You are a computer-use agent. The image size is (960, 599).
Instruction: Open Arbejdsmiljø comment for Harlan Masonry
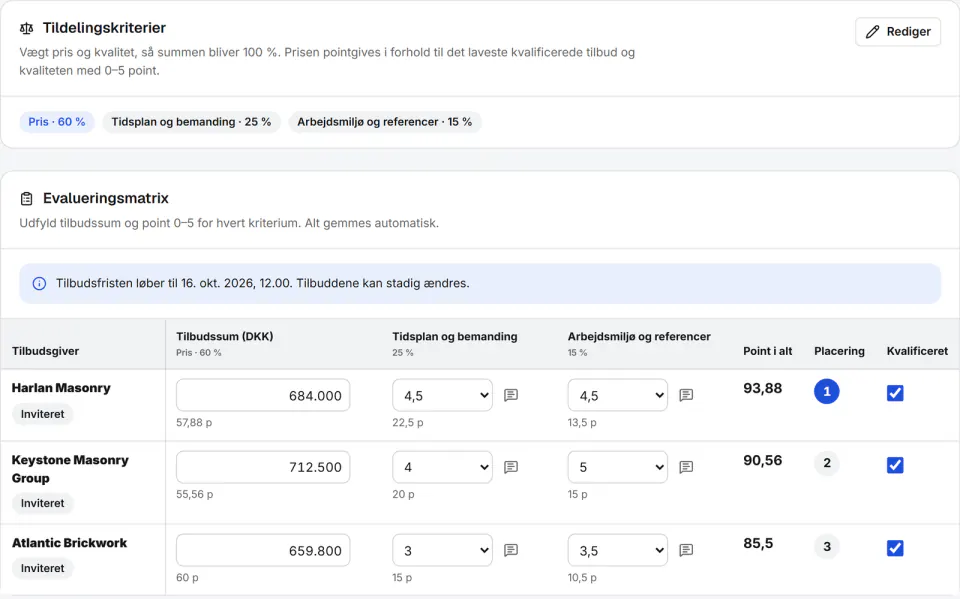686,395
